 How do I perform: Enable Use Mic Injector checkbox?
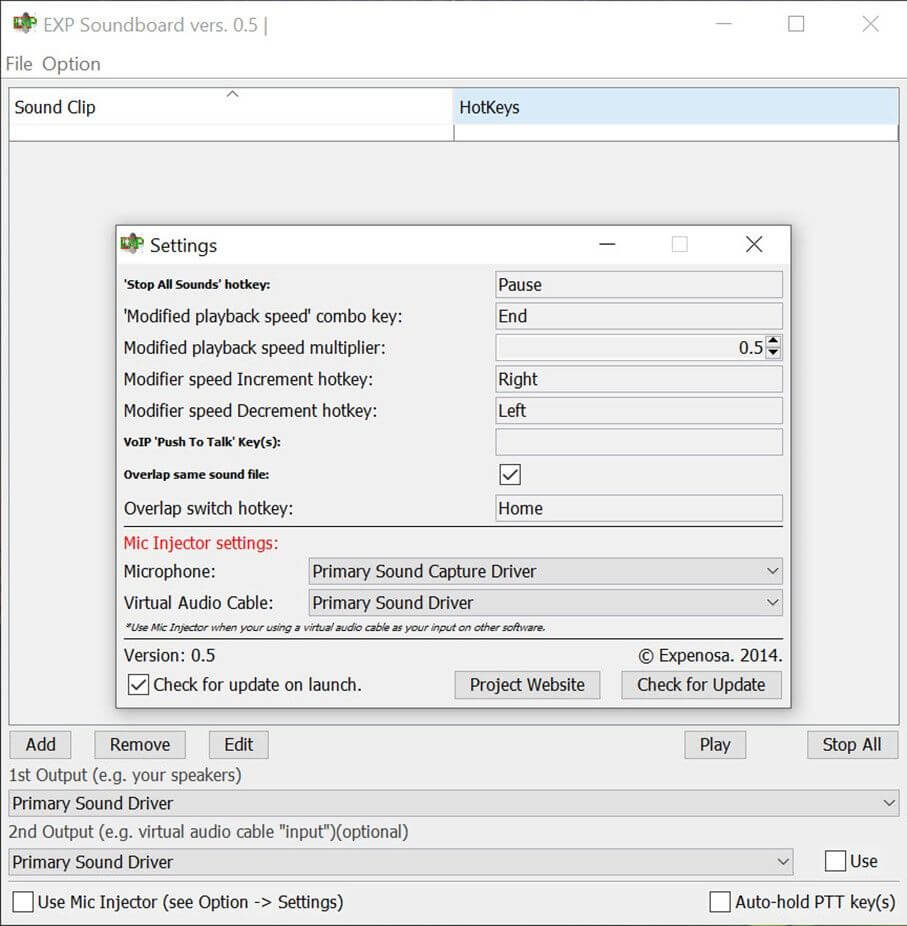point(23,902)
